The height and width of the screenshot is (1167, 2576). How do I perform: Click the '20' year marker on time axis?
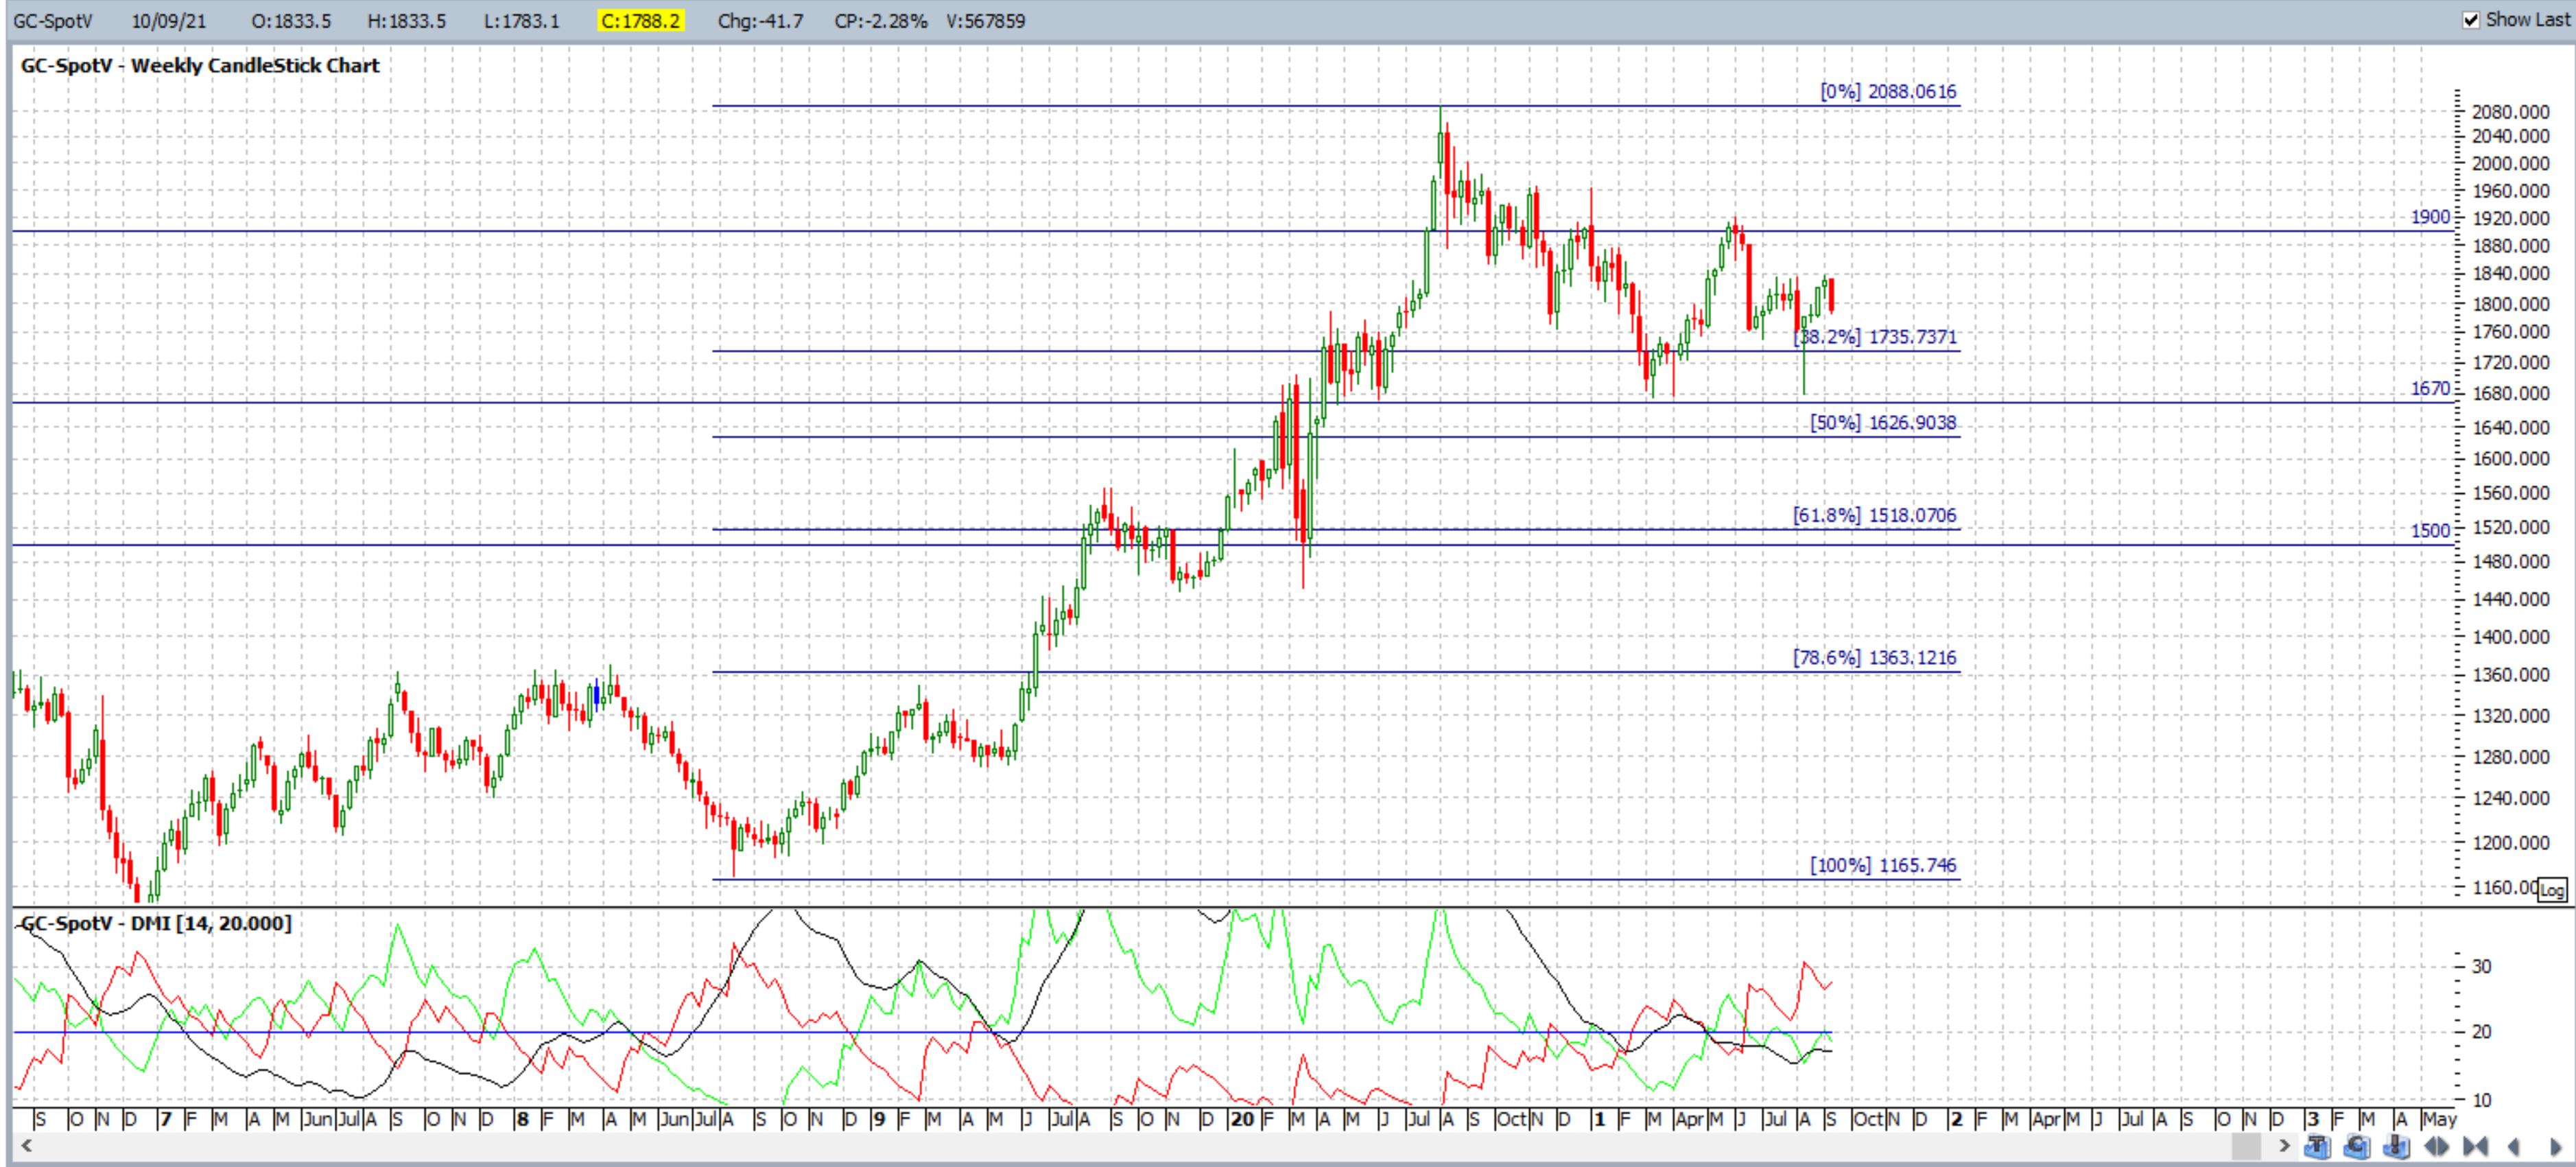click(1242, 1120)
